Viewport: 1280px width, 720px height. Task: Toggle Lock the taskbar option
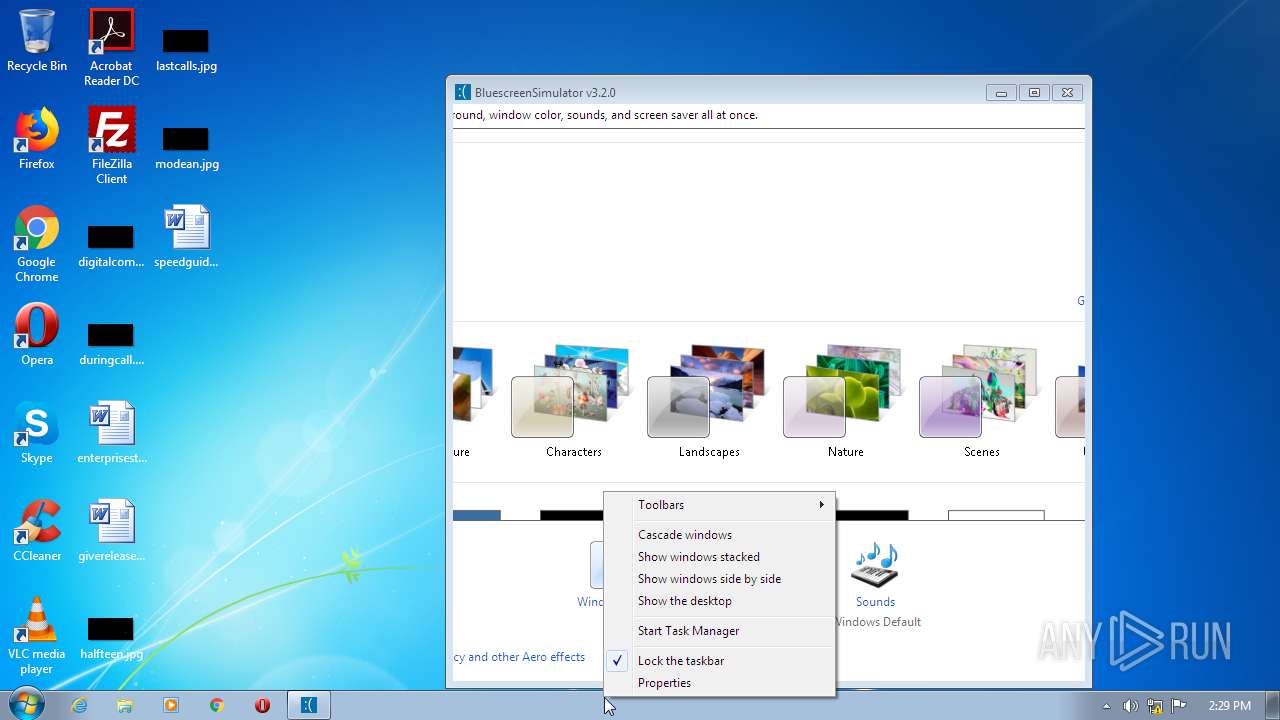719,661
